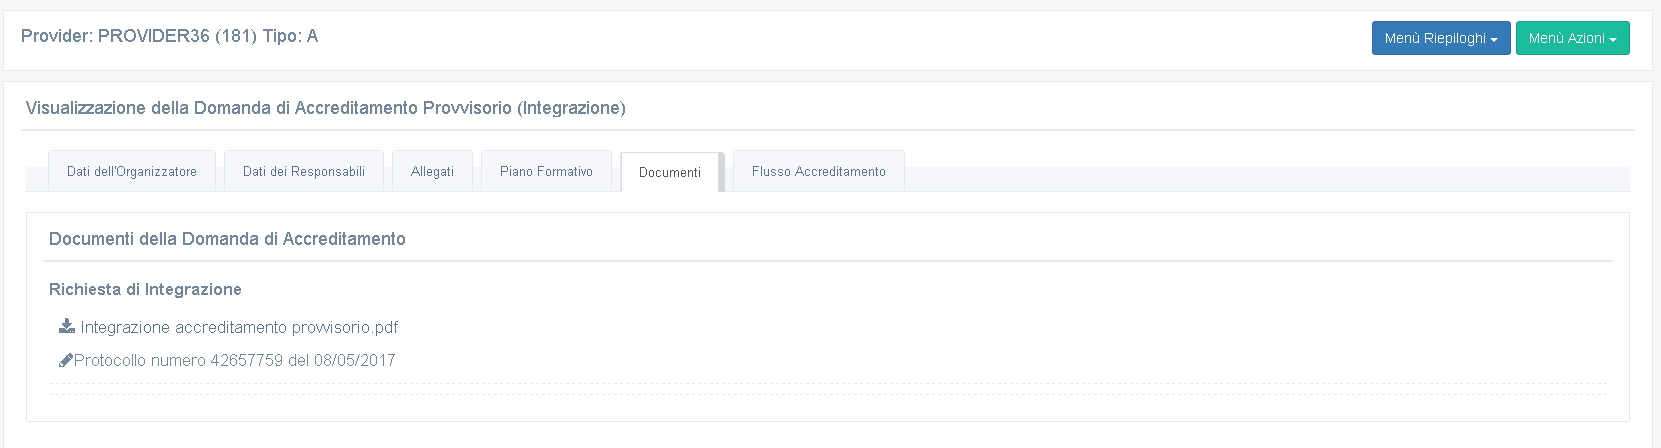Go to the Dati dei Responsabili tab
Image resolution: width=1661 pixels, height=448 pixels.
[304, 171]
